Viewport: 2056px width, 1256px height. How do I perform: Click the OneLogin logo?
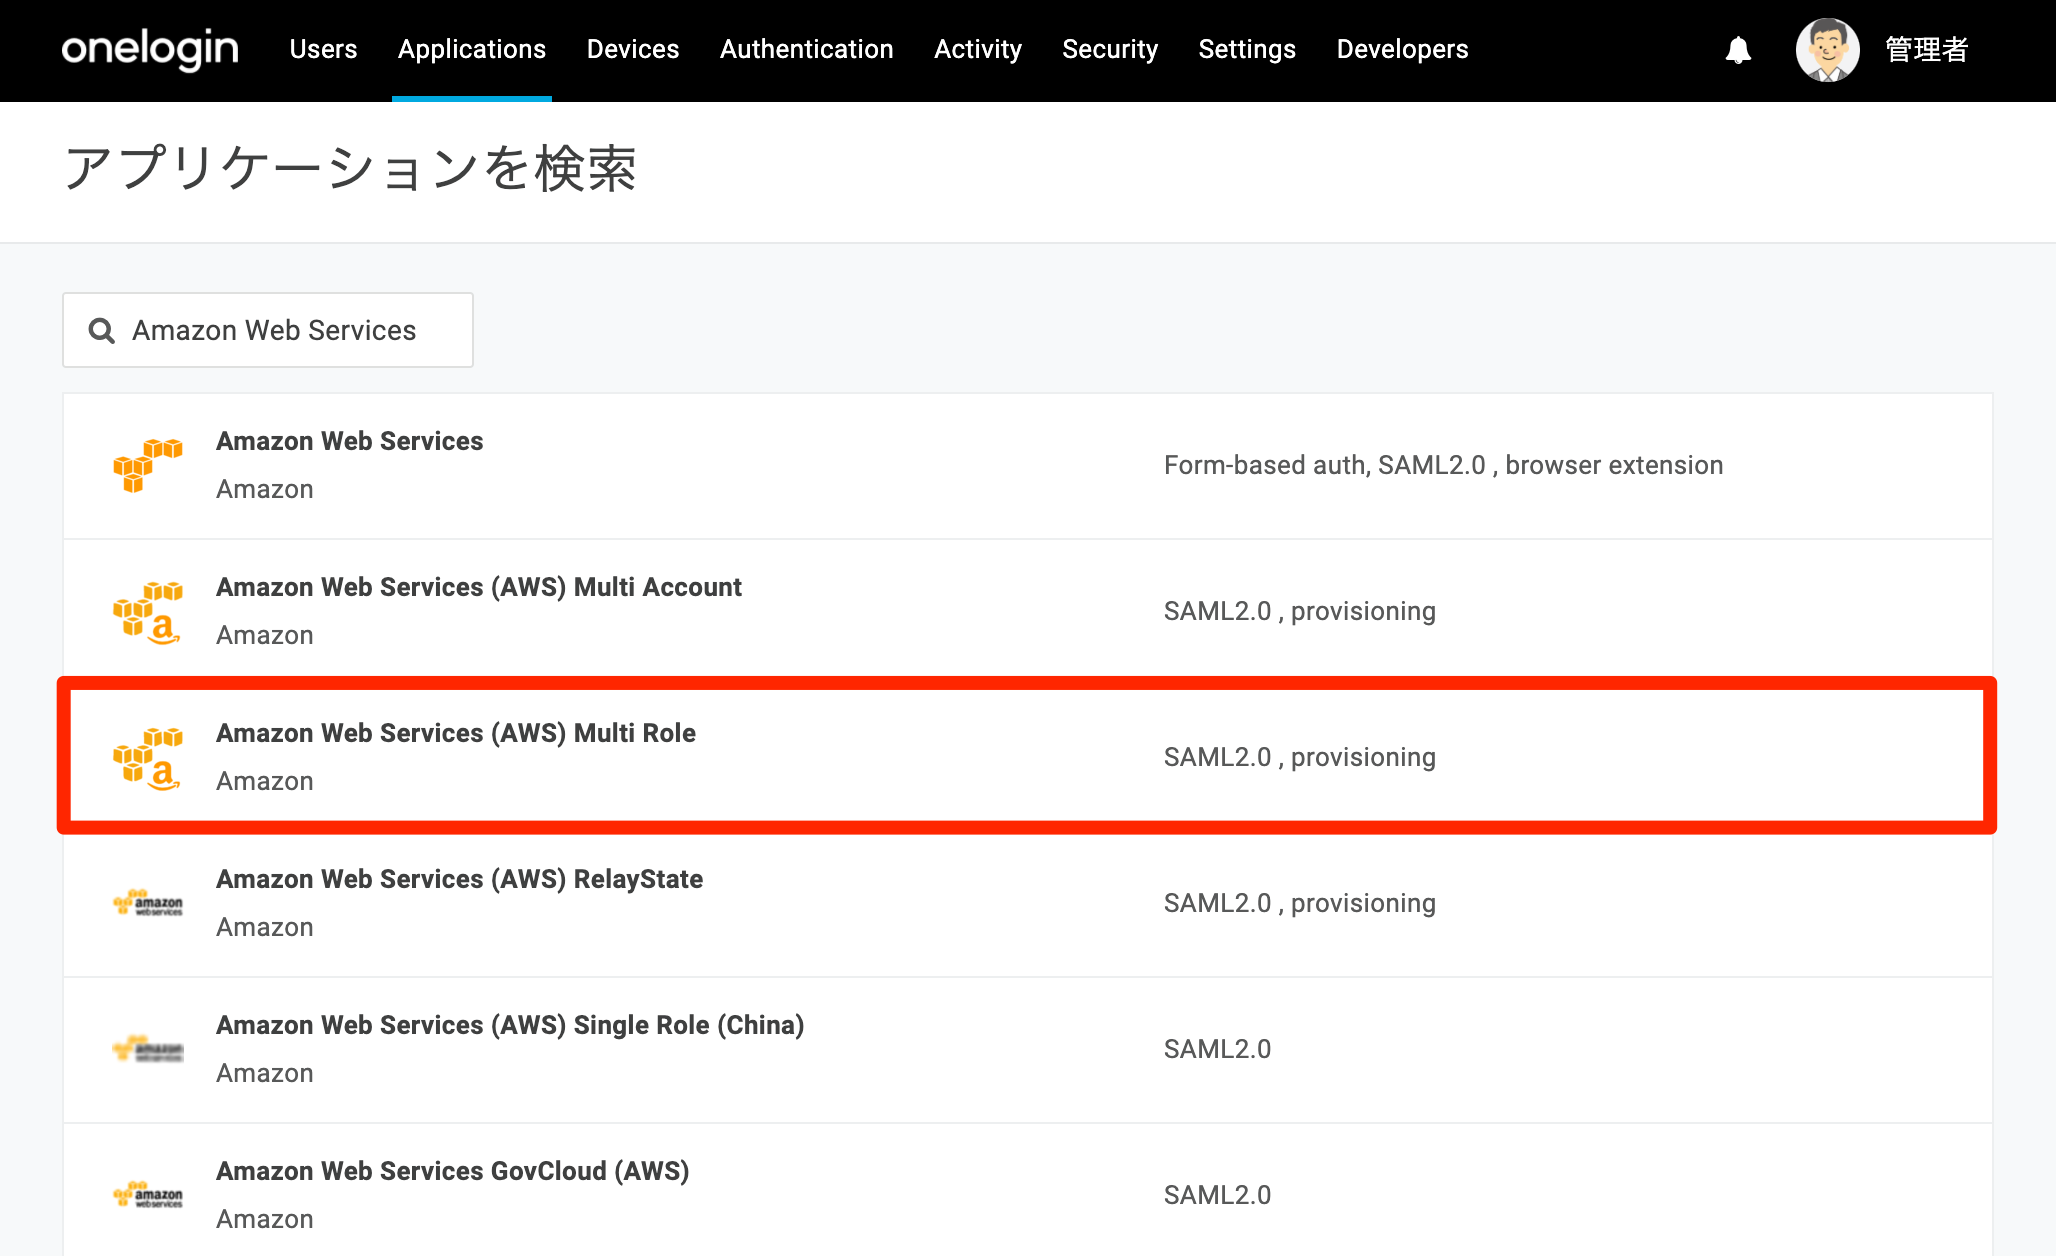(x=150, y=48)
